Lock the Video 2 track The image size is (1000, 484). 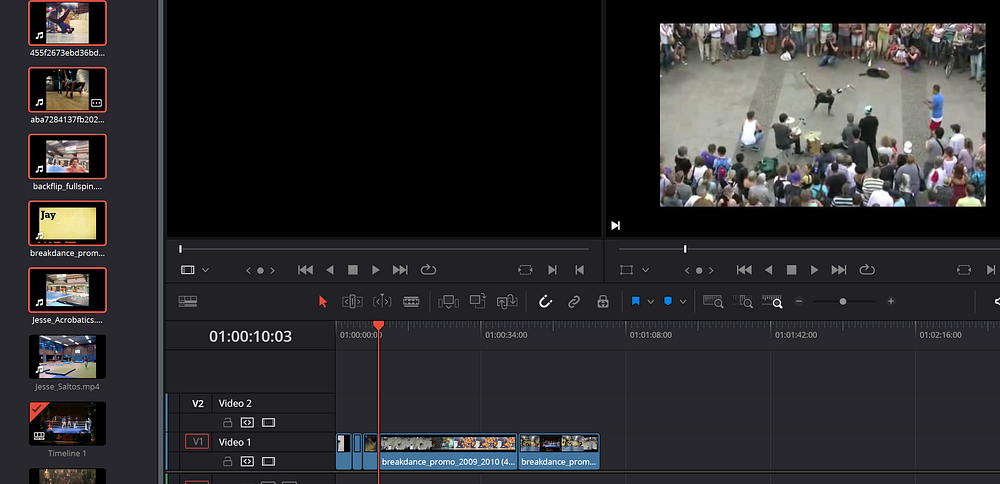click(227, 422)
